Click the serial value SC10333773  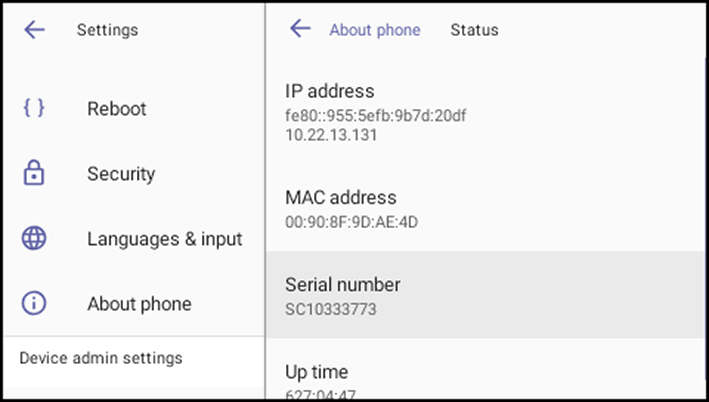[331, 309]
